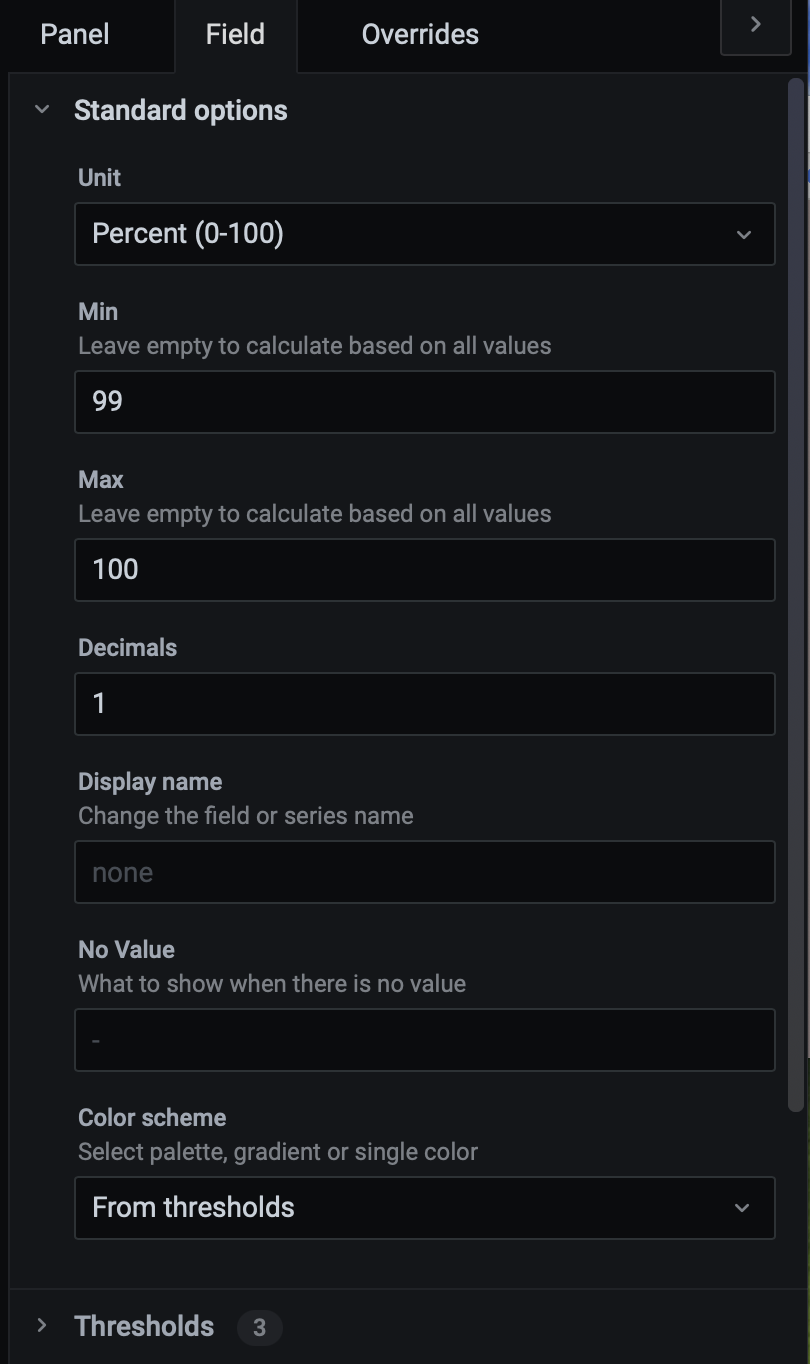
Task: Click the From thresholds color scheme field
Action: (425, 1208)
